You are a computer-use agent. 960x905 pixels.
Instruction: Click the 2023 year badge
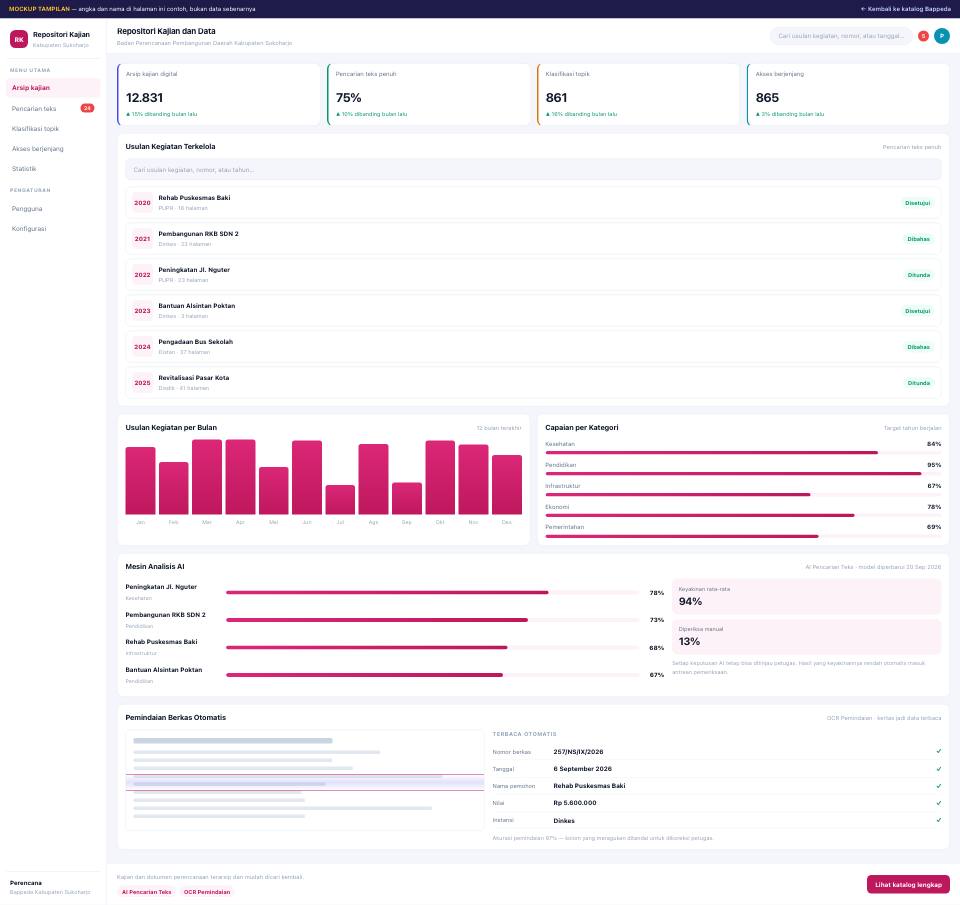(143, 311)
